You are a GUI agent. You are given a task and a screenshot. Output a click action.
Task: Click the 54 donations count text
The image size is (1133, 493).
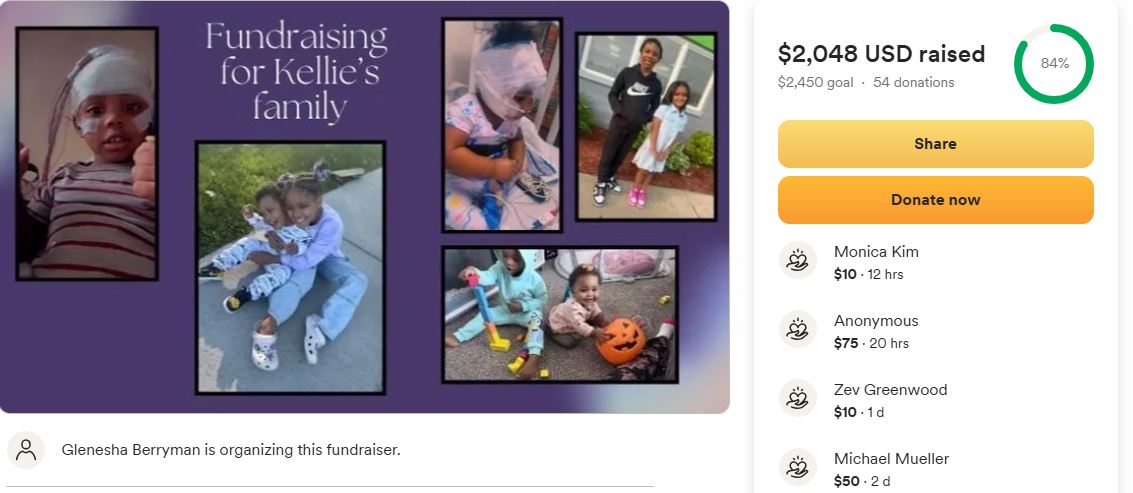pyautogui.click(x=913, y=82)
